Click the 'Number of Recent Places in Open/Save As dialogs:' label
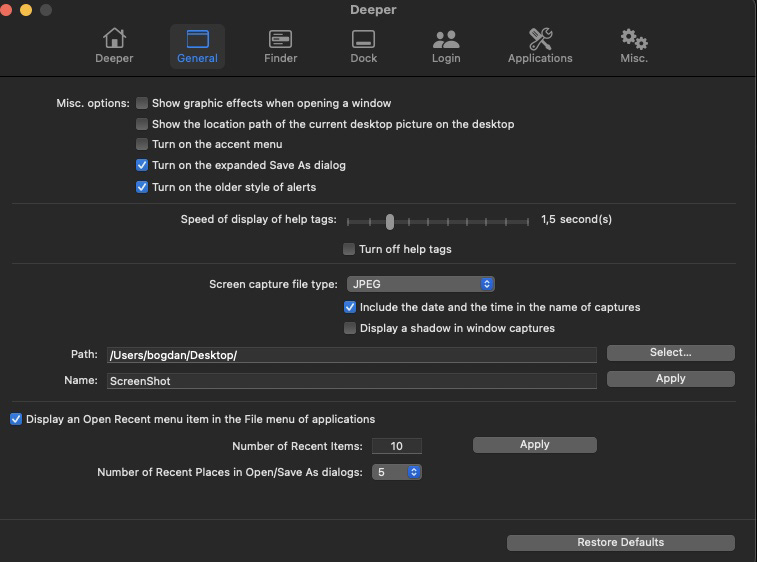The image size is (757, 562). pos(230,472)
